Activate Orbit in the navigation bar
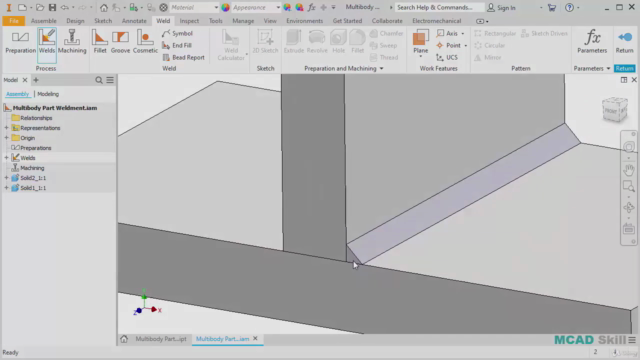 629,207
